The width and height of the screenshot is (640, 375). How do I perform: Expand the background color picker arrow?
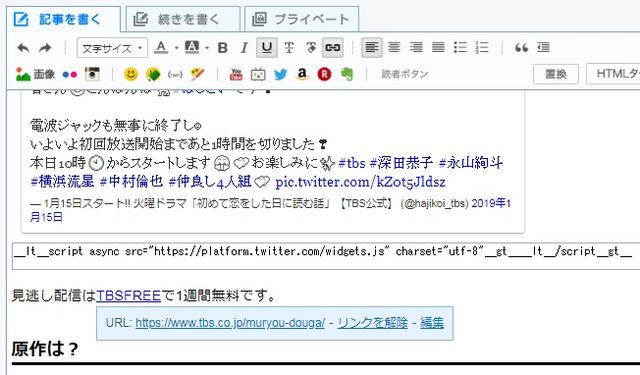point(207,48)
